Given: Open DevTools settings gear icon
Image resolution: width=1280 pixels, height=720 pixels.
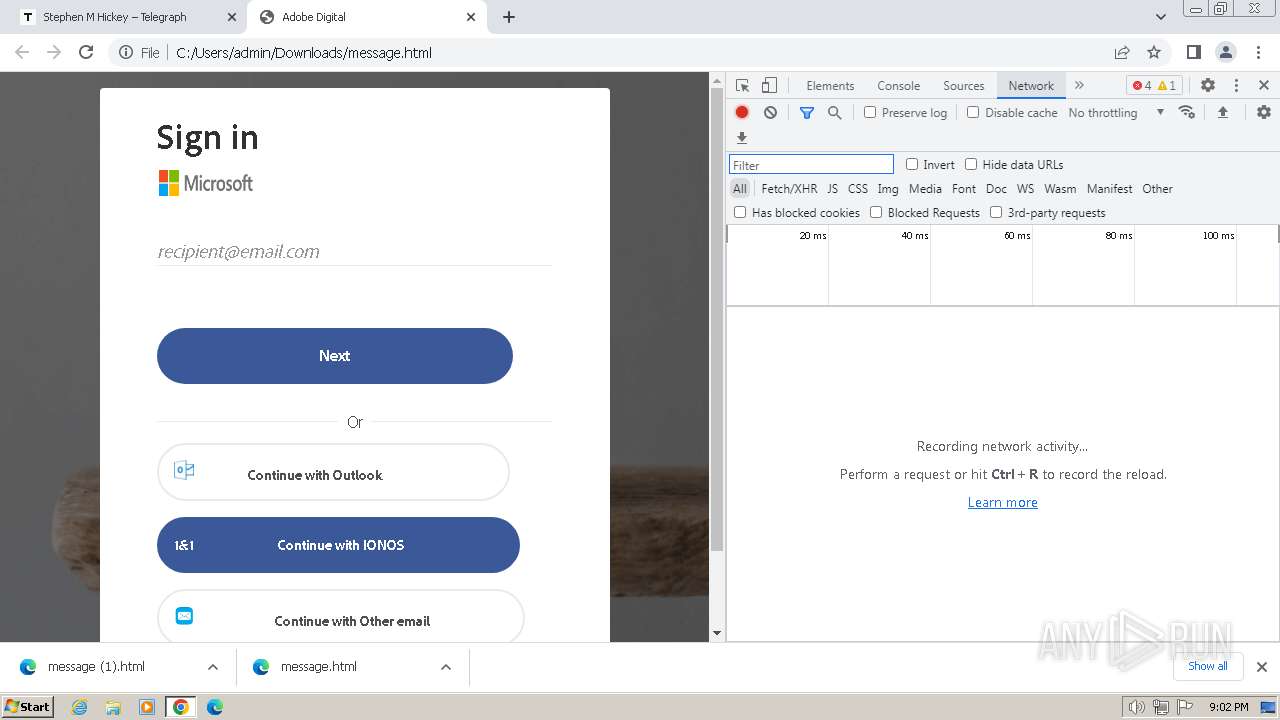Looking at the screenshot, I should (x=1208, y=85).
